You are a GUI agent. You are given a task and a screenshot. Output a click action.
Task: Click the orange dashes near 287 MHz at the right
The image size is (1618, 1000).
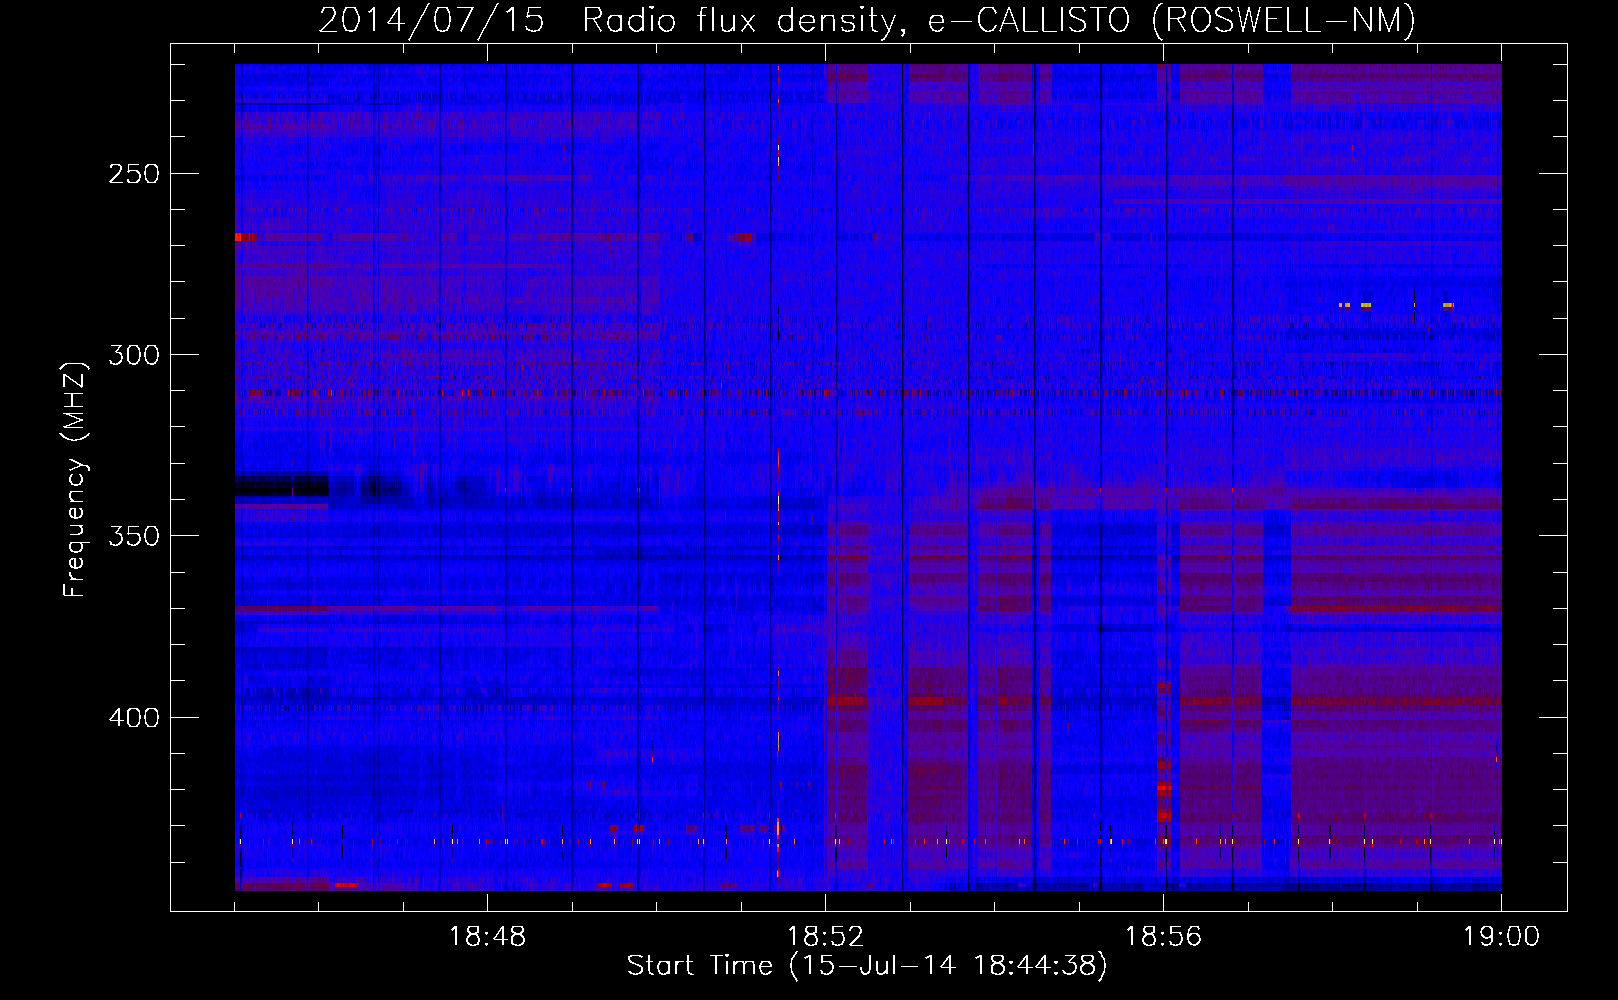coord(1365,305)
